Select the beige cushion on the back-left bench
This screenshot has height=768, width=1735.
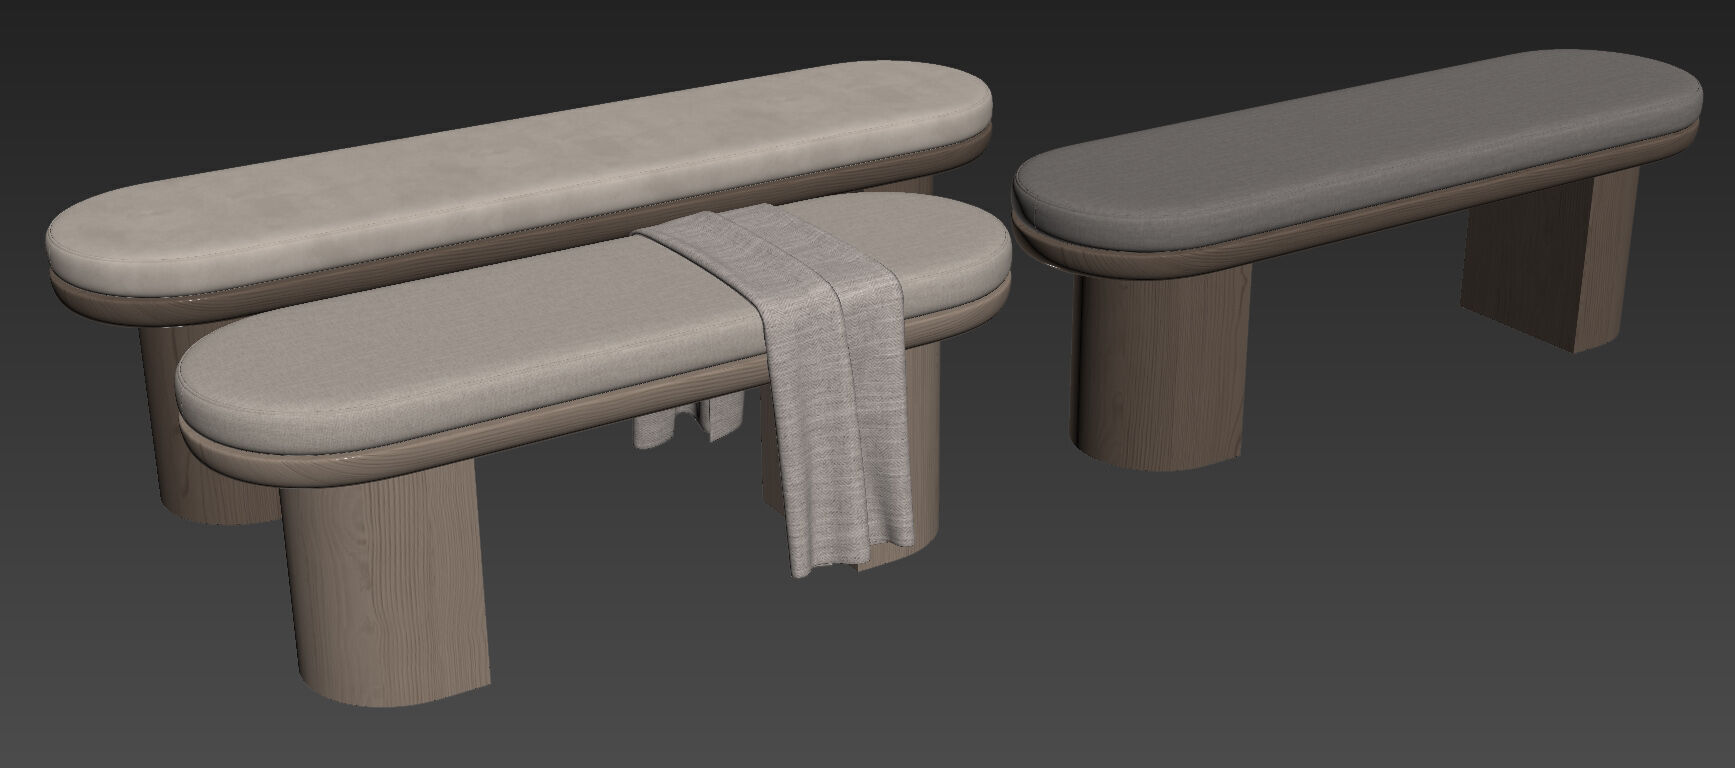(x=520, y=180)
